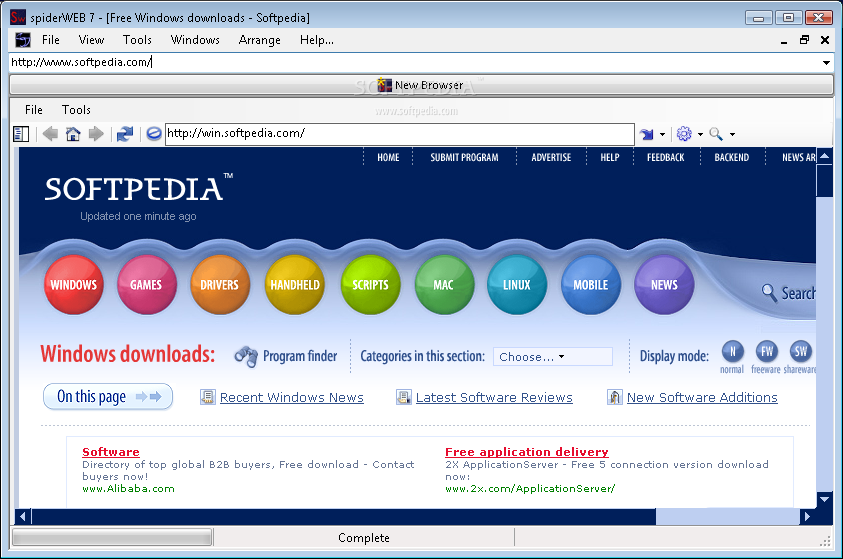Open the Go button dropdown arrow
Viewport: 843px width, 559px height.
click(x=662, y=134)
